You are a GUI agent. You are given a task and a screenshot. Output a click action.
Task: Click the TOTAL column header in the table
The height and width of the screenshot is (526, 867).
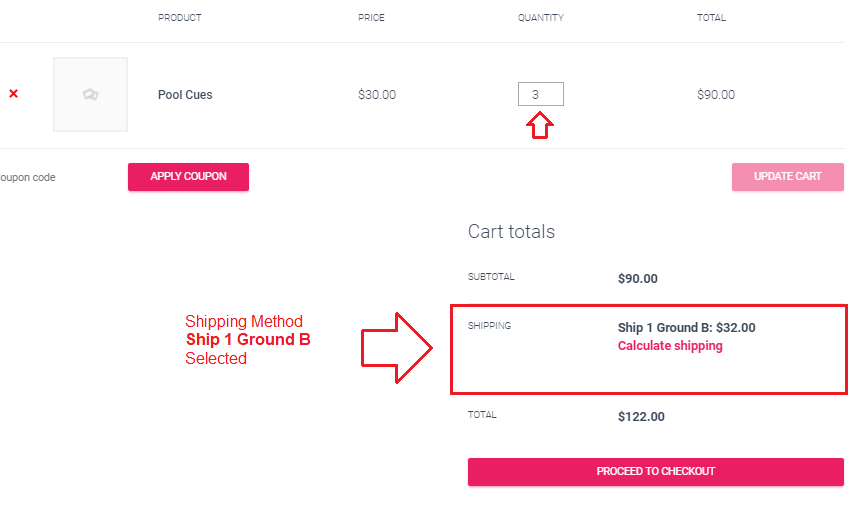pos(711,18)
